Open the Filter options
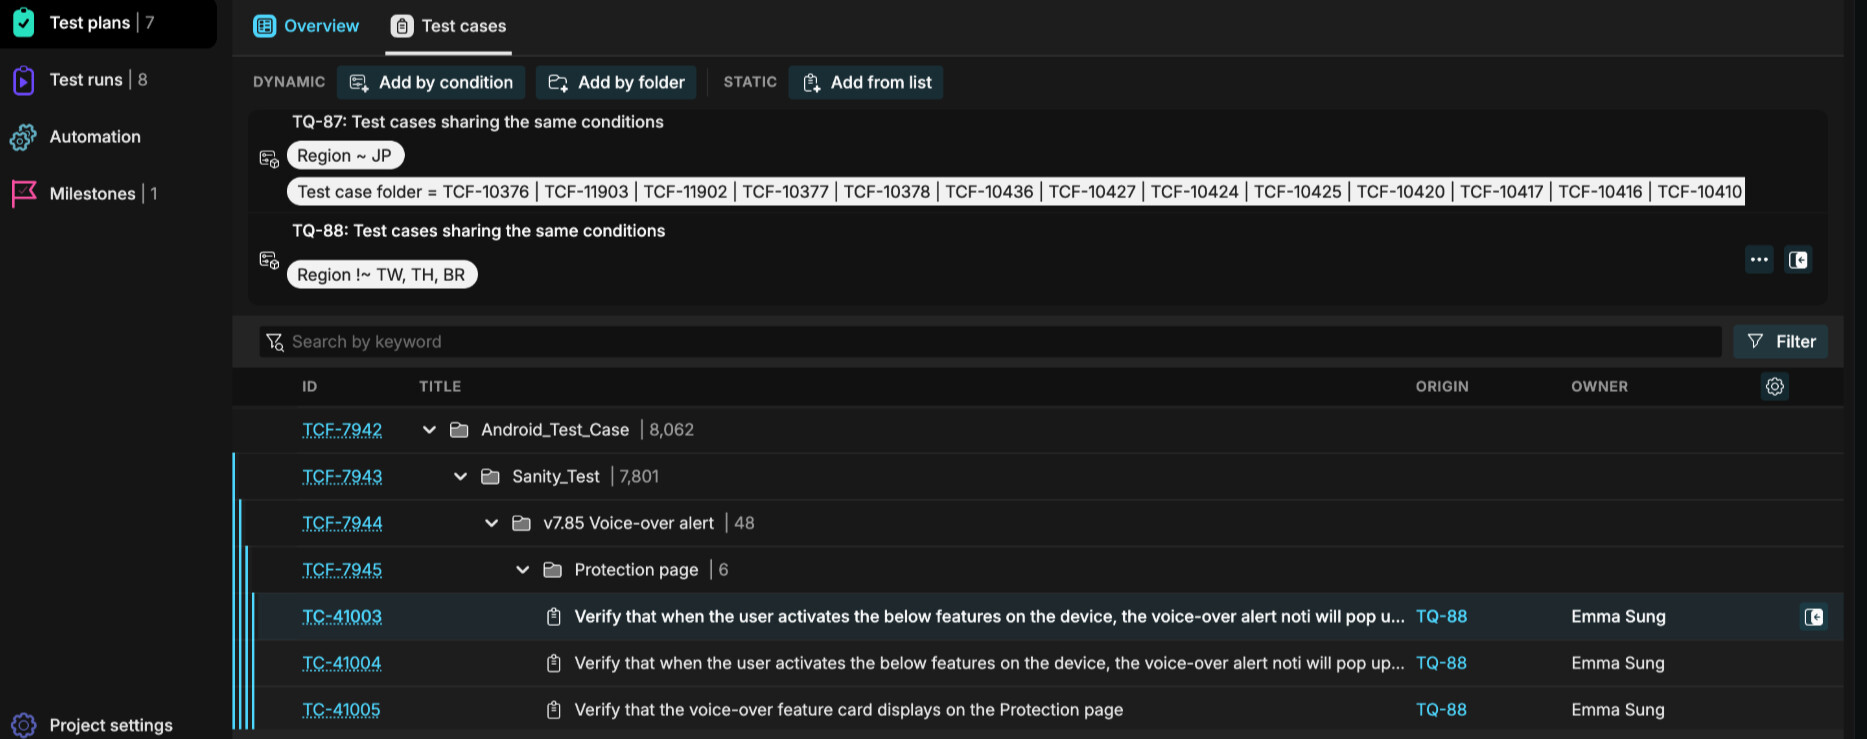 pos(1780,342)
